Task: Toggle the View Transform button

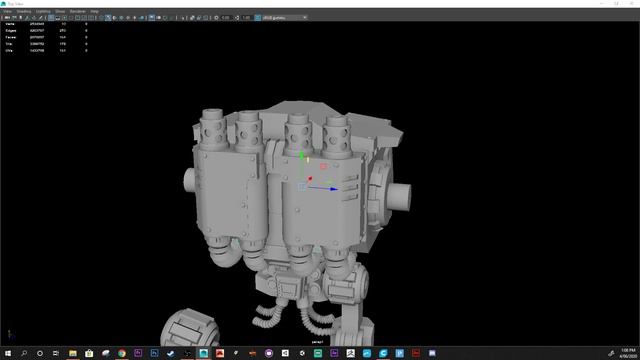Action: [x=258, y=18]
